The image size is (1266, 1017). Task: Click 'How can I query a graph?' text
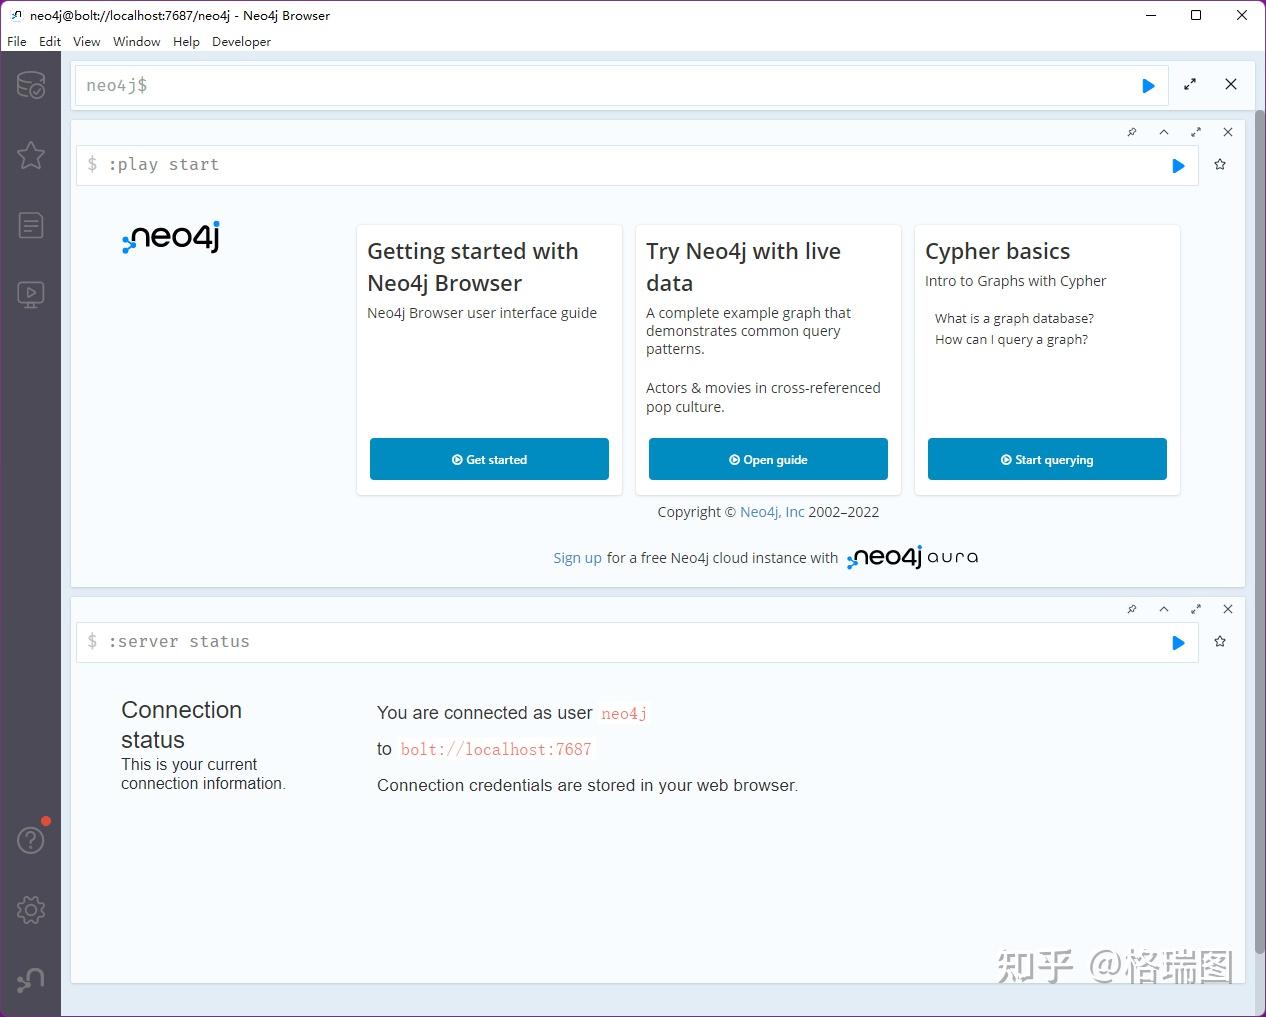(1011, 339)
